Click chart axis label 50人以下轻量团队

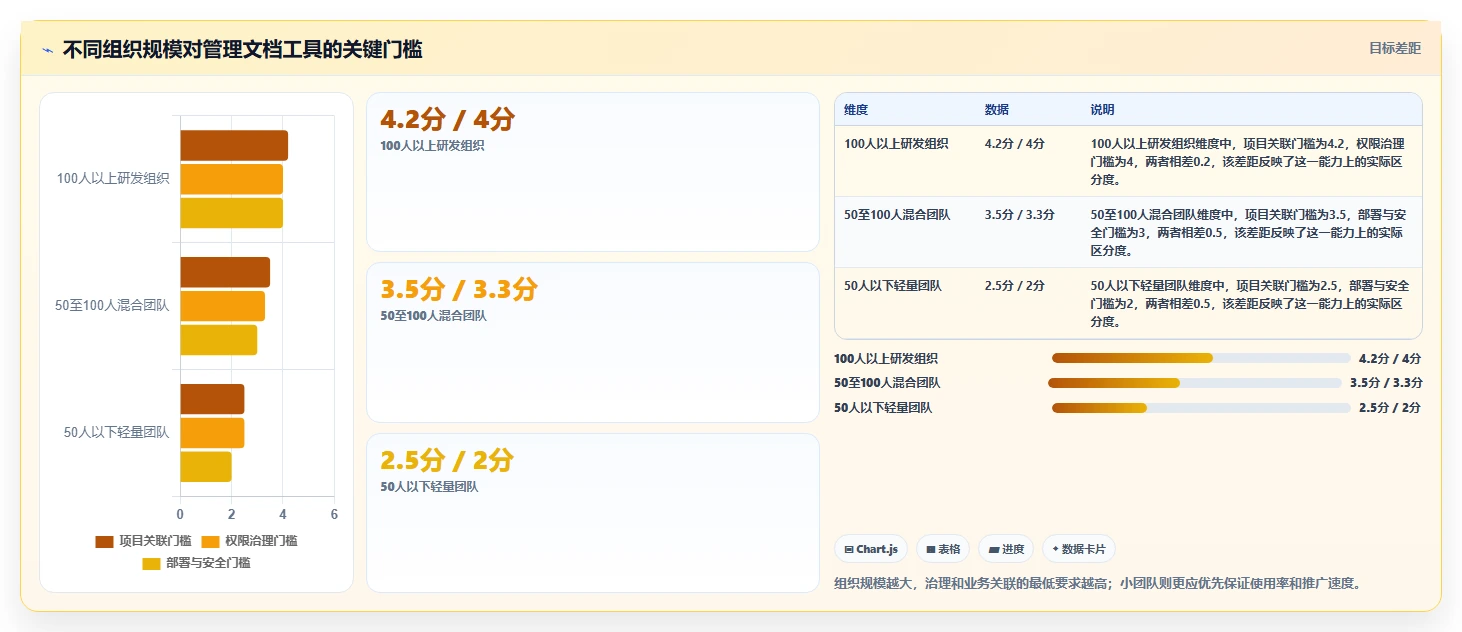[117, 433]
